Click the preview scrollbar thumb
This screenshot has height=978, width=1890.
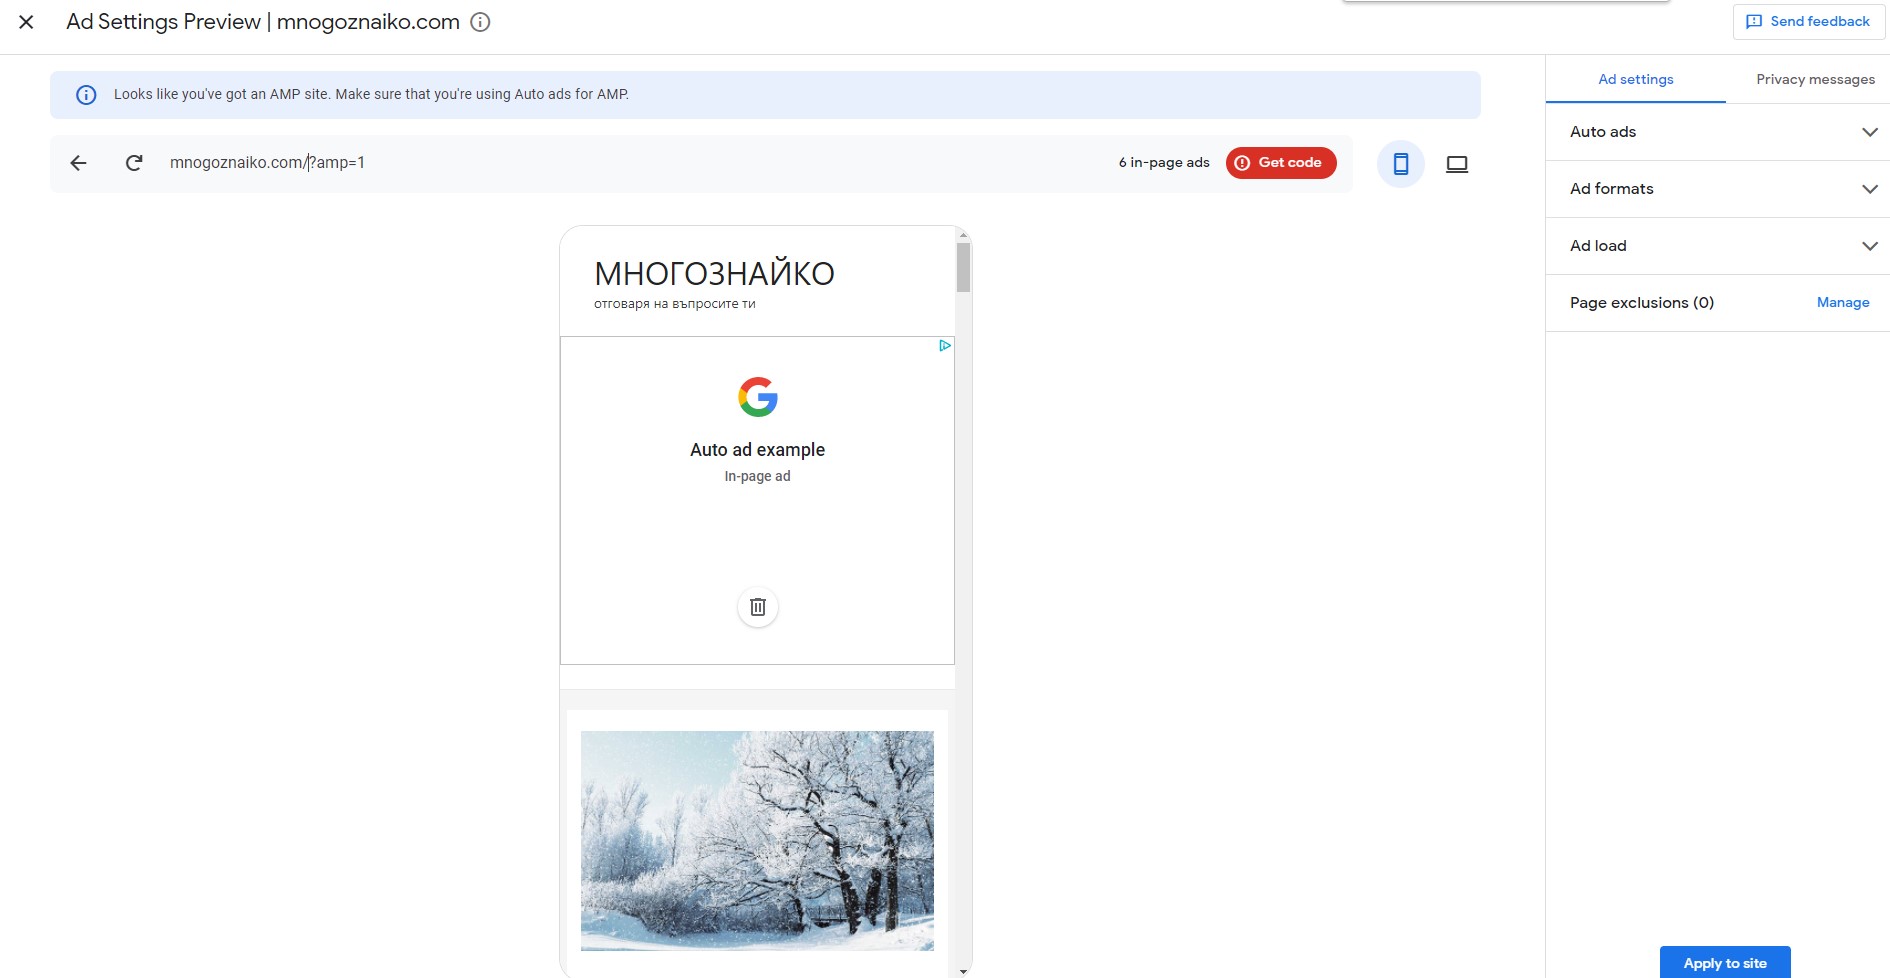(964, 267)
